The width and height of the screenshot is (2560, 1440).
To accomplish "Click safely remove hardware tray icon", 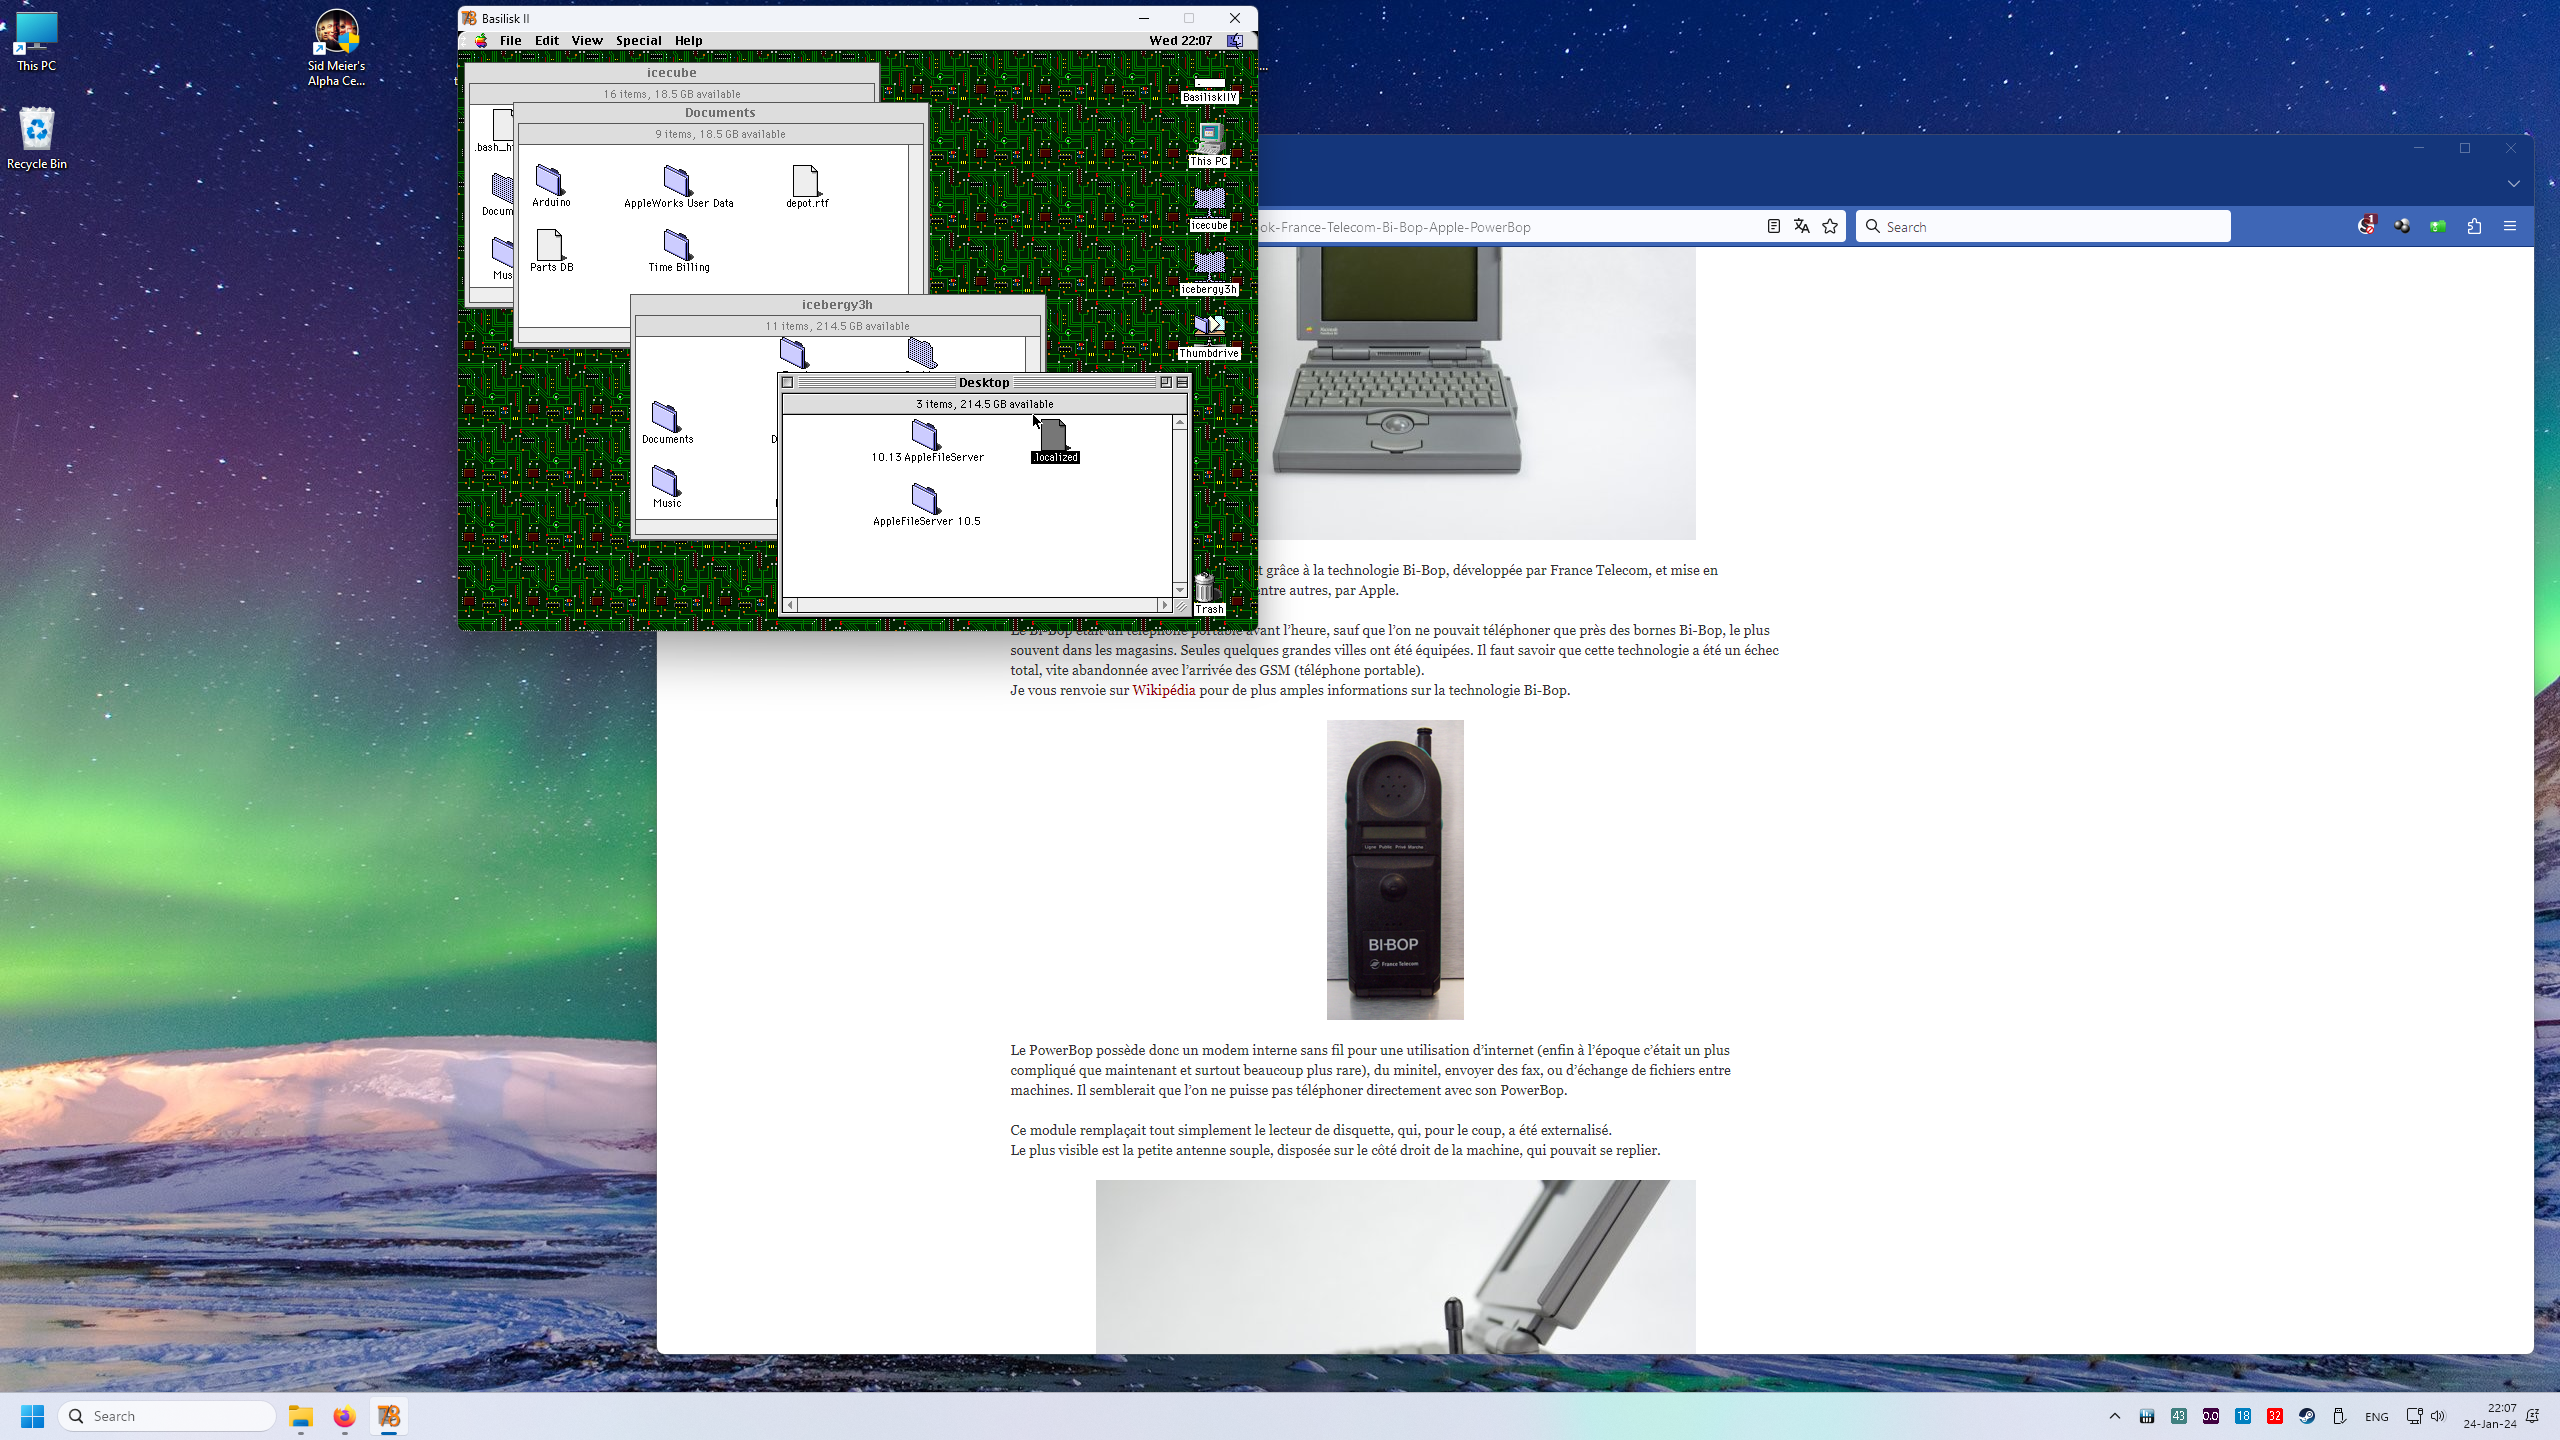I will (2339, 1416).
